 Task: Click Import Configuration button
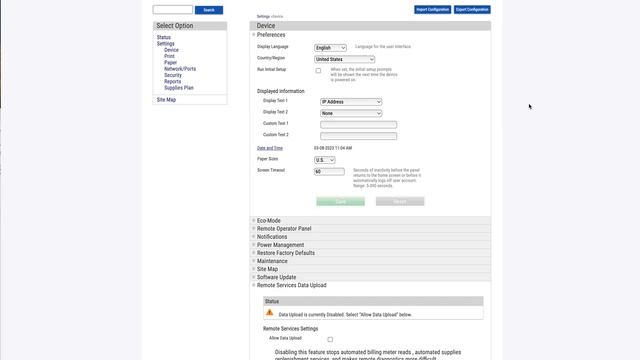(x=432, y=9)
